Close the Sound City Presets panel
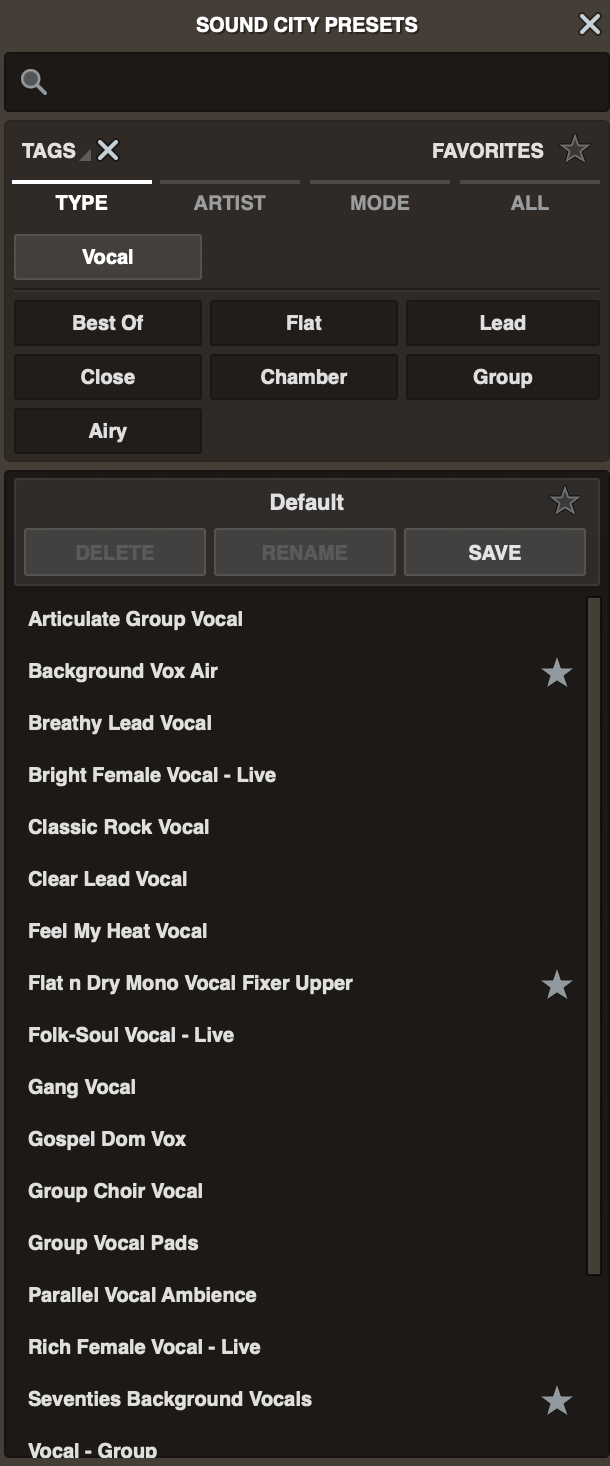This screenshot has height=1466, width=610. pos(590,25)
